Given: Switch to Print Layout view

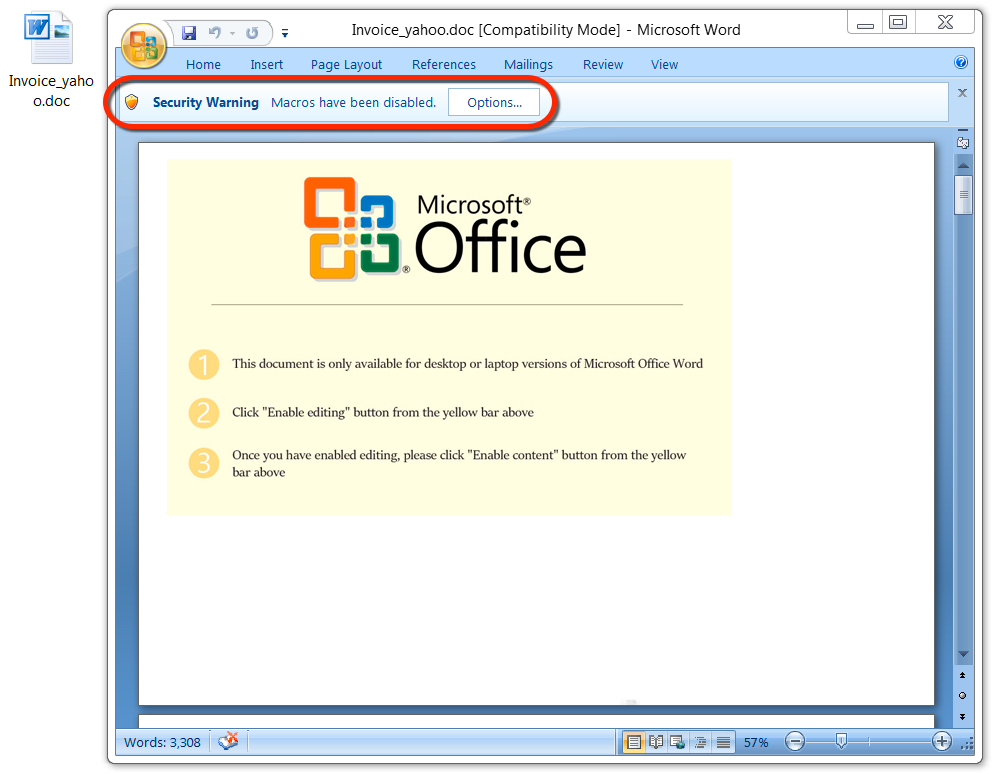Looking at the screenshot, I should pyautogui.click(x=633, y=742).
